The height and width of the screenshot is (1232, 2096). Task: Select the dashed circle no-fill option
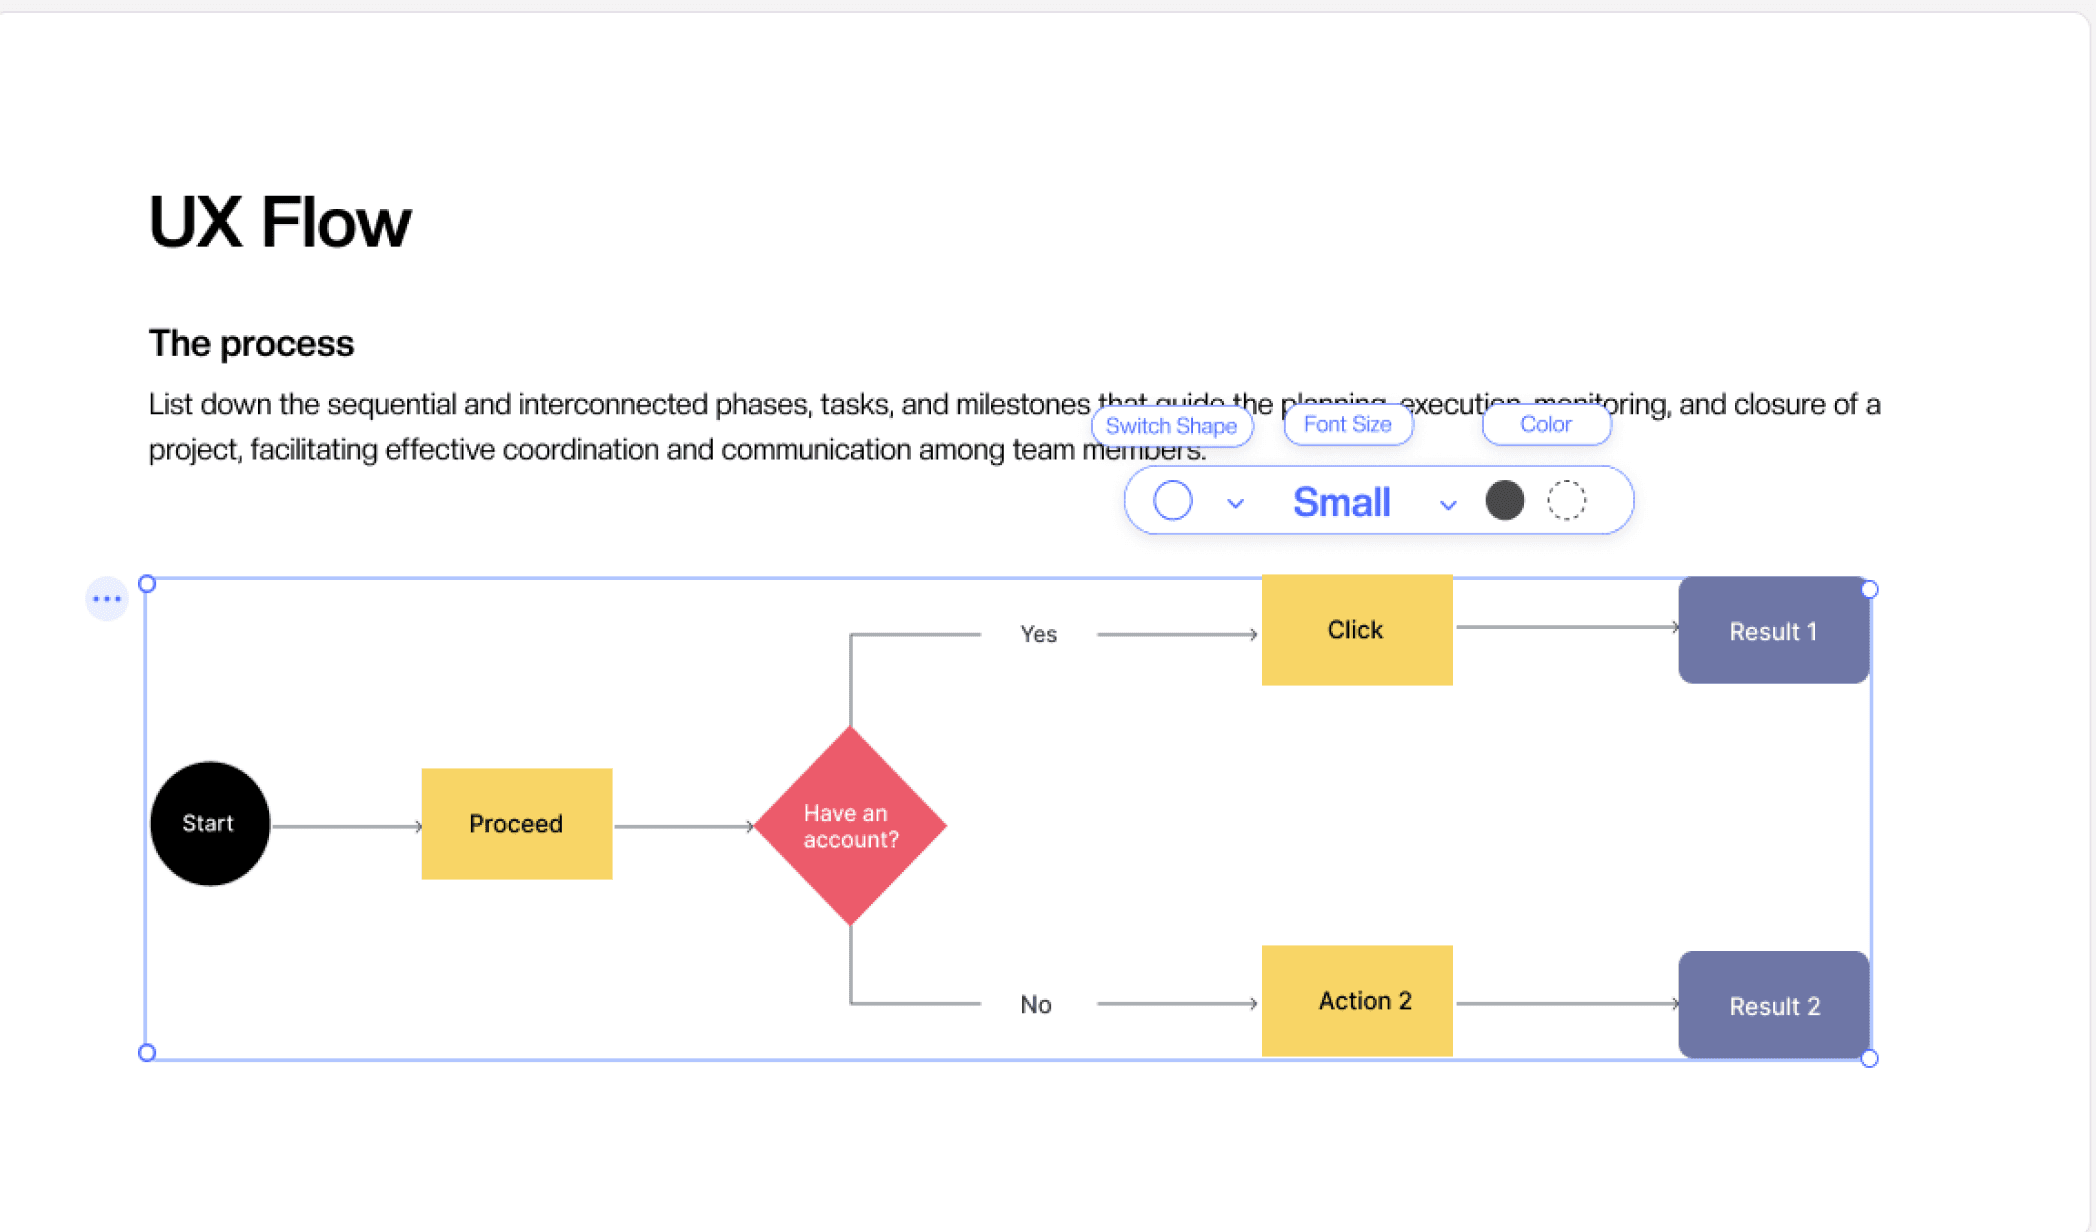coord(1566,501)
